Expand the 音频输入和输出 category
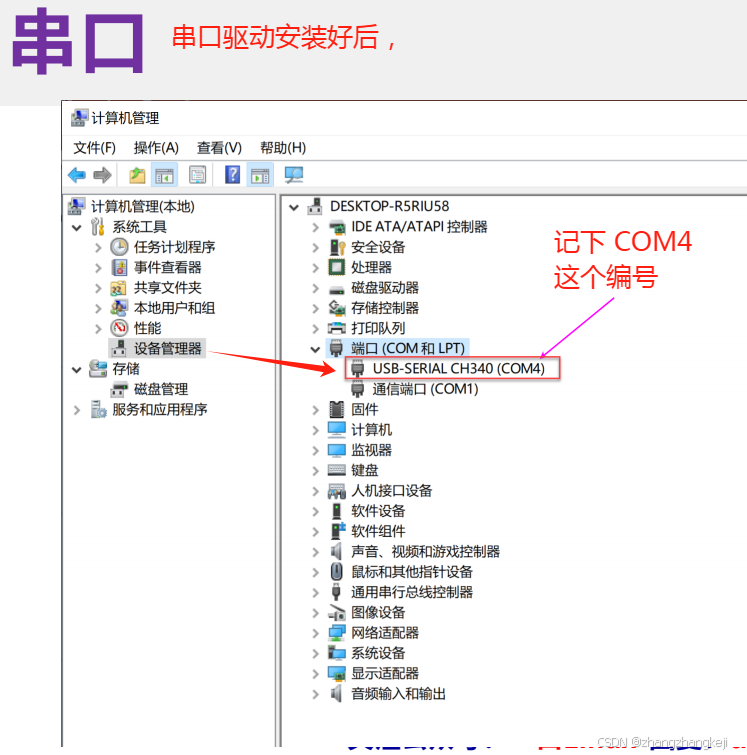The image size is (747, 755). click(x=315, y=694)
